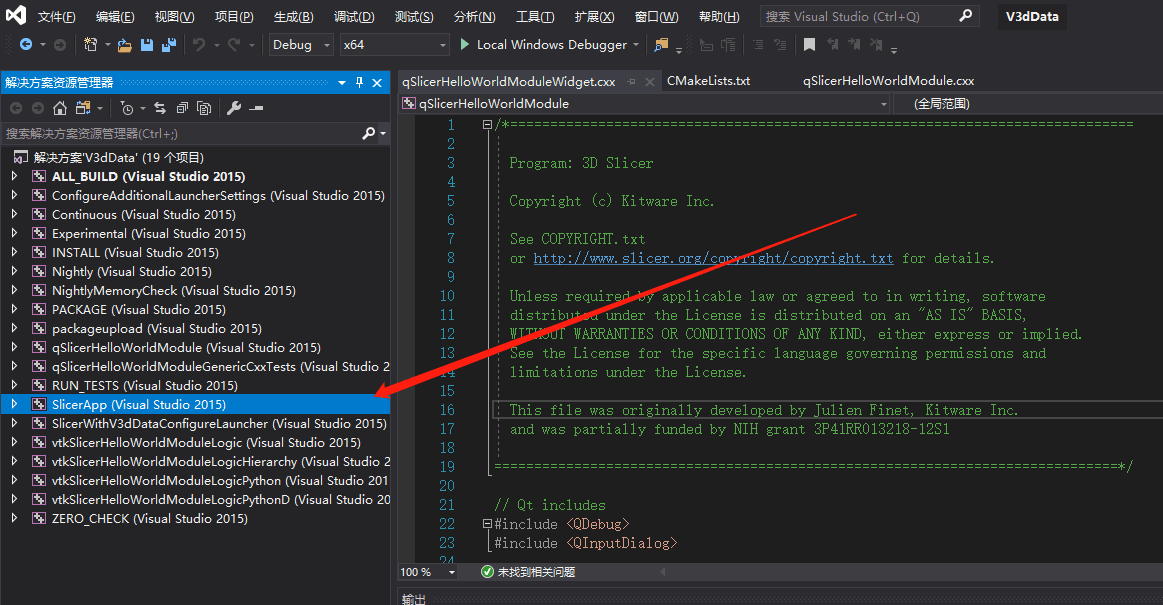The height and width of the screenshot is (605, 1163).
Task: Click the Quick Launch search magnifier
Action: (964, 16)
